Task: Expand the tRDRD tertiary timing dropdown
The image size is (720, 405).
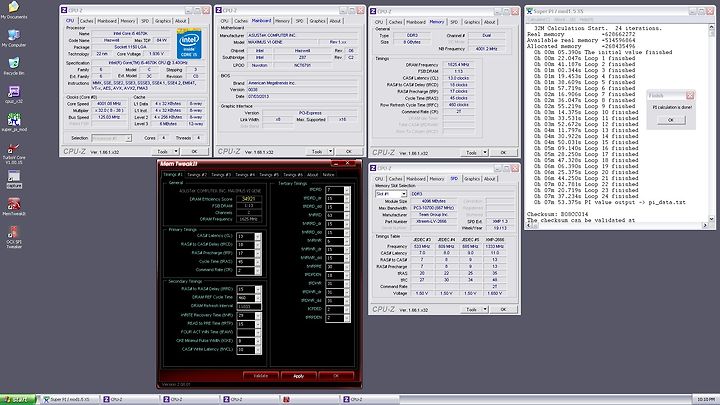Action: 347,190
